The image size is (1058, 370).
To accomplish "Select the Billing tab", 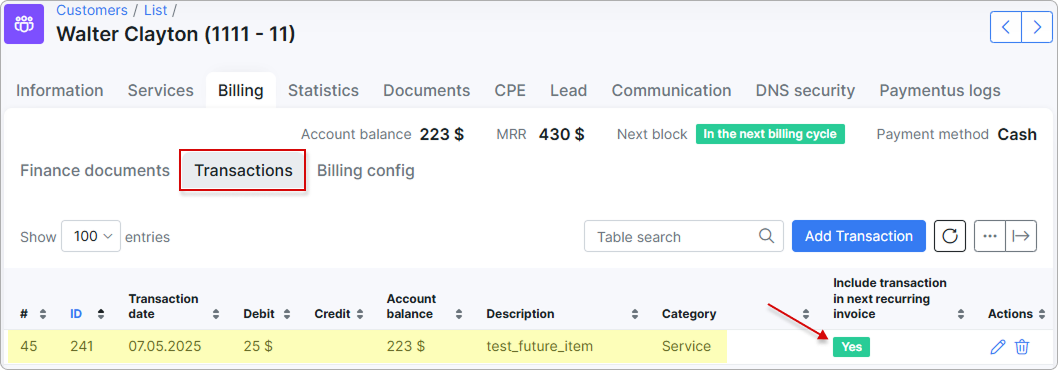I will pyautogui.click(x=241, y=90).
